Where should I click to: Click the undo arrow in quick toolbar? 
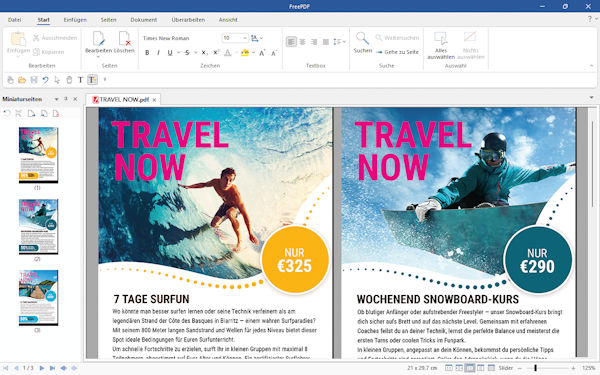(x=46, y=80)
